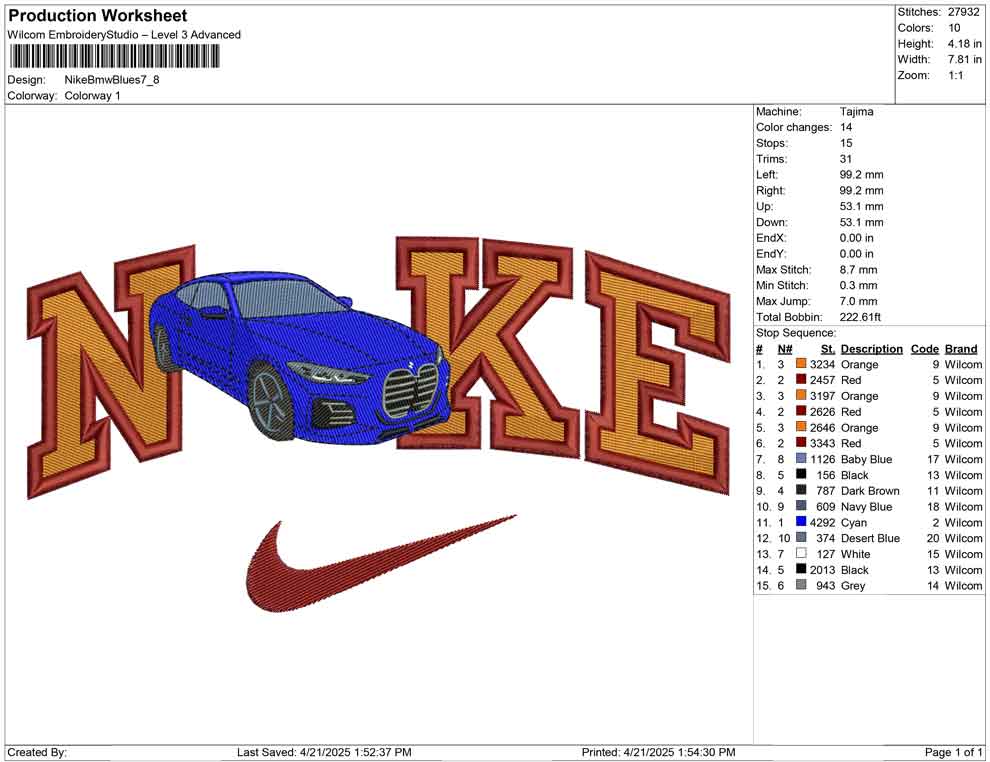
Task: Click the height value '4.18 in'
Action: [964, 44]
